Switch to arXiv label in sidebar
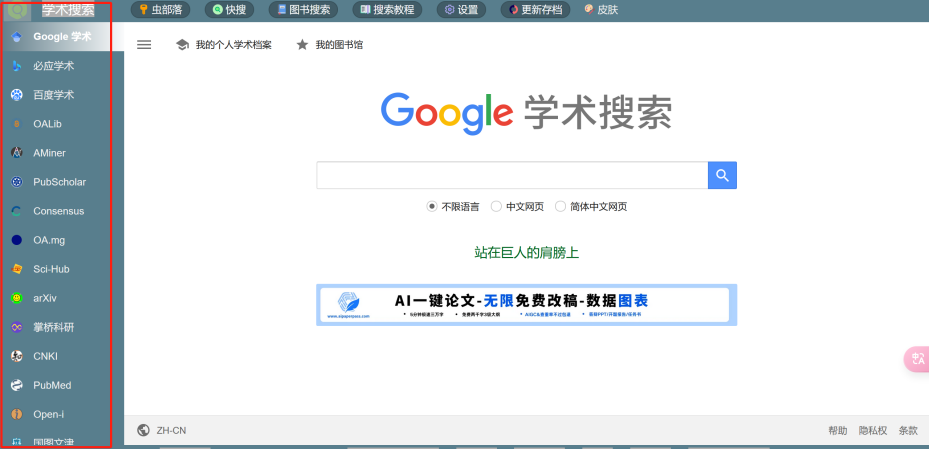Viewport: 929px width, 449px height. (x=44, y=298)
